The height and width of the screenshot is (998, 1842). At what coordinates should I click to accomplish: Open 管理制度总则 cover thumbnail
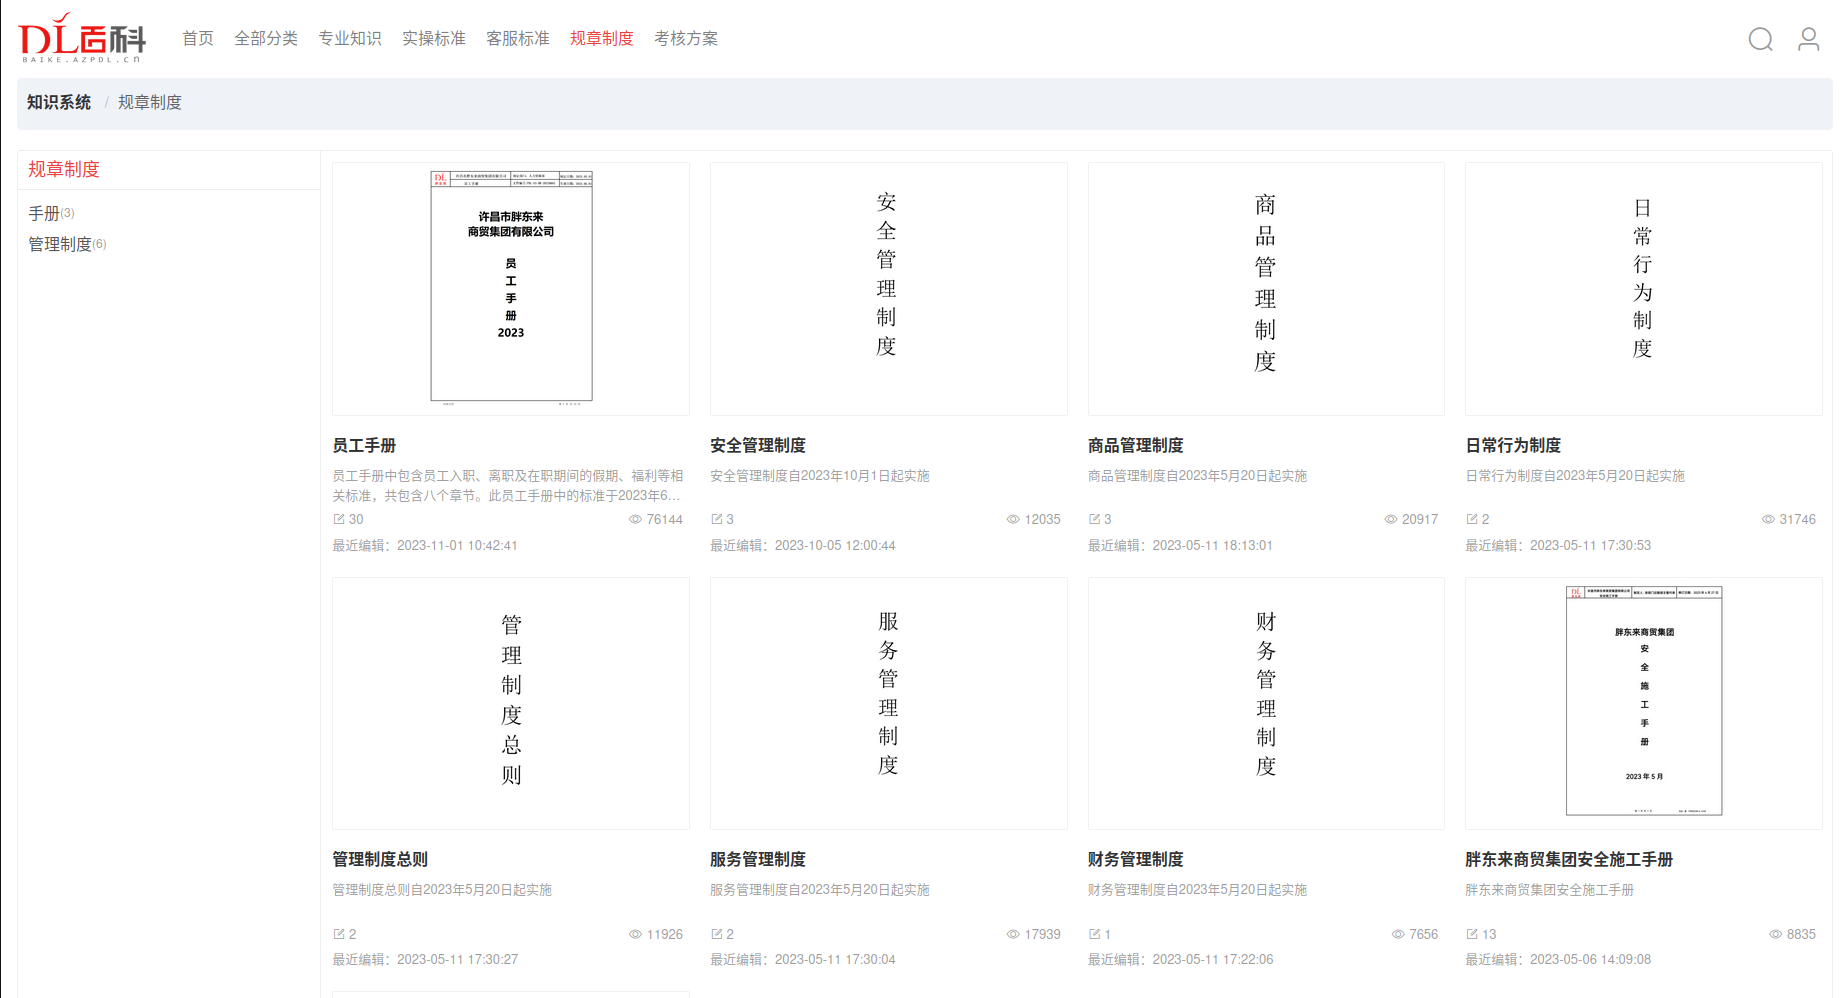click(511, 703)
